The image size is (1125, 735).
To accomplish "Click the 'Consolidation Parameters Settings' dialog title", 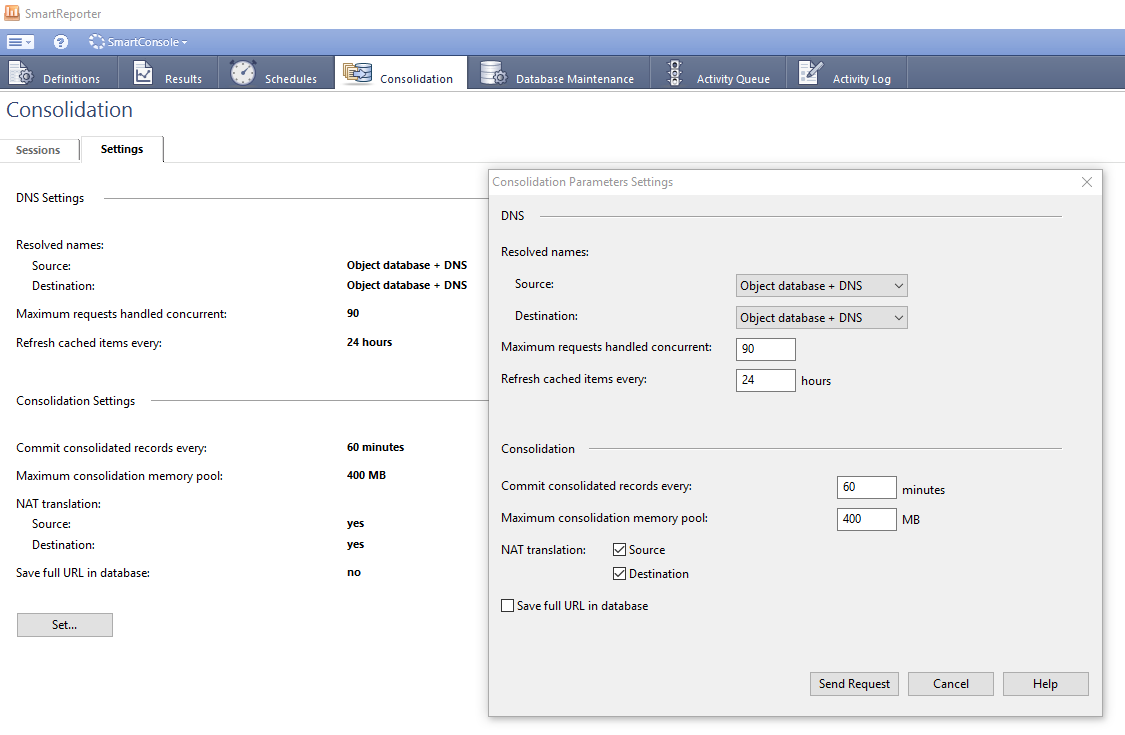I will click(x=583, y=182).
